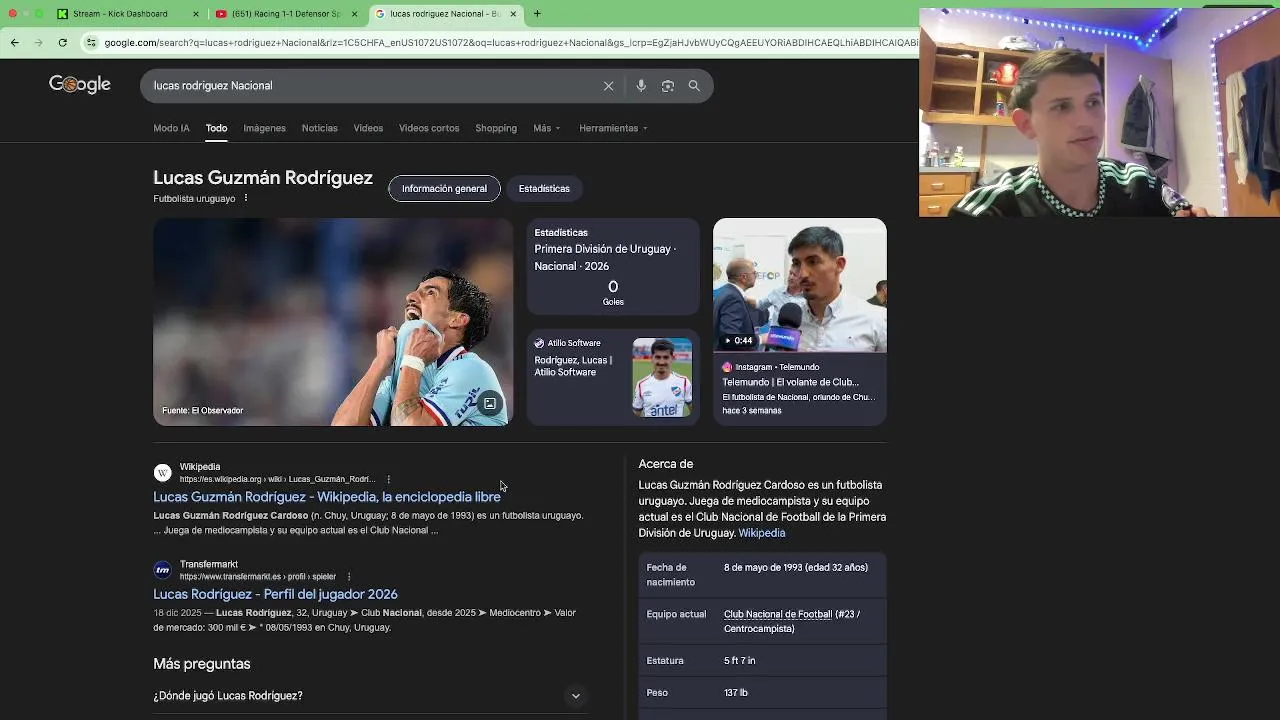The width and height of the screenshot is (1280, 720).
Task: Click the site info icon in the address bar
Action: click(x=91, y=42)
